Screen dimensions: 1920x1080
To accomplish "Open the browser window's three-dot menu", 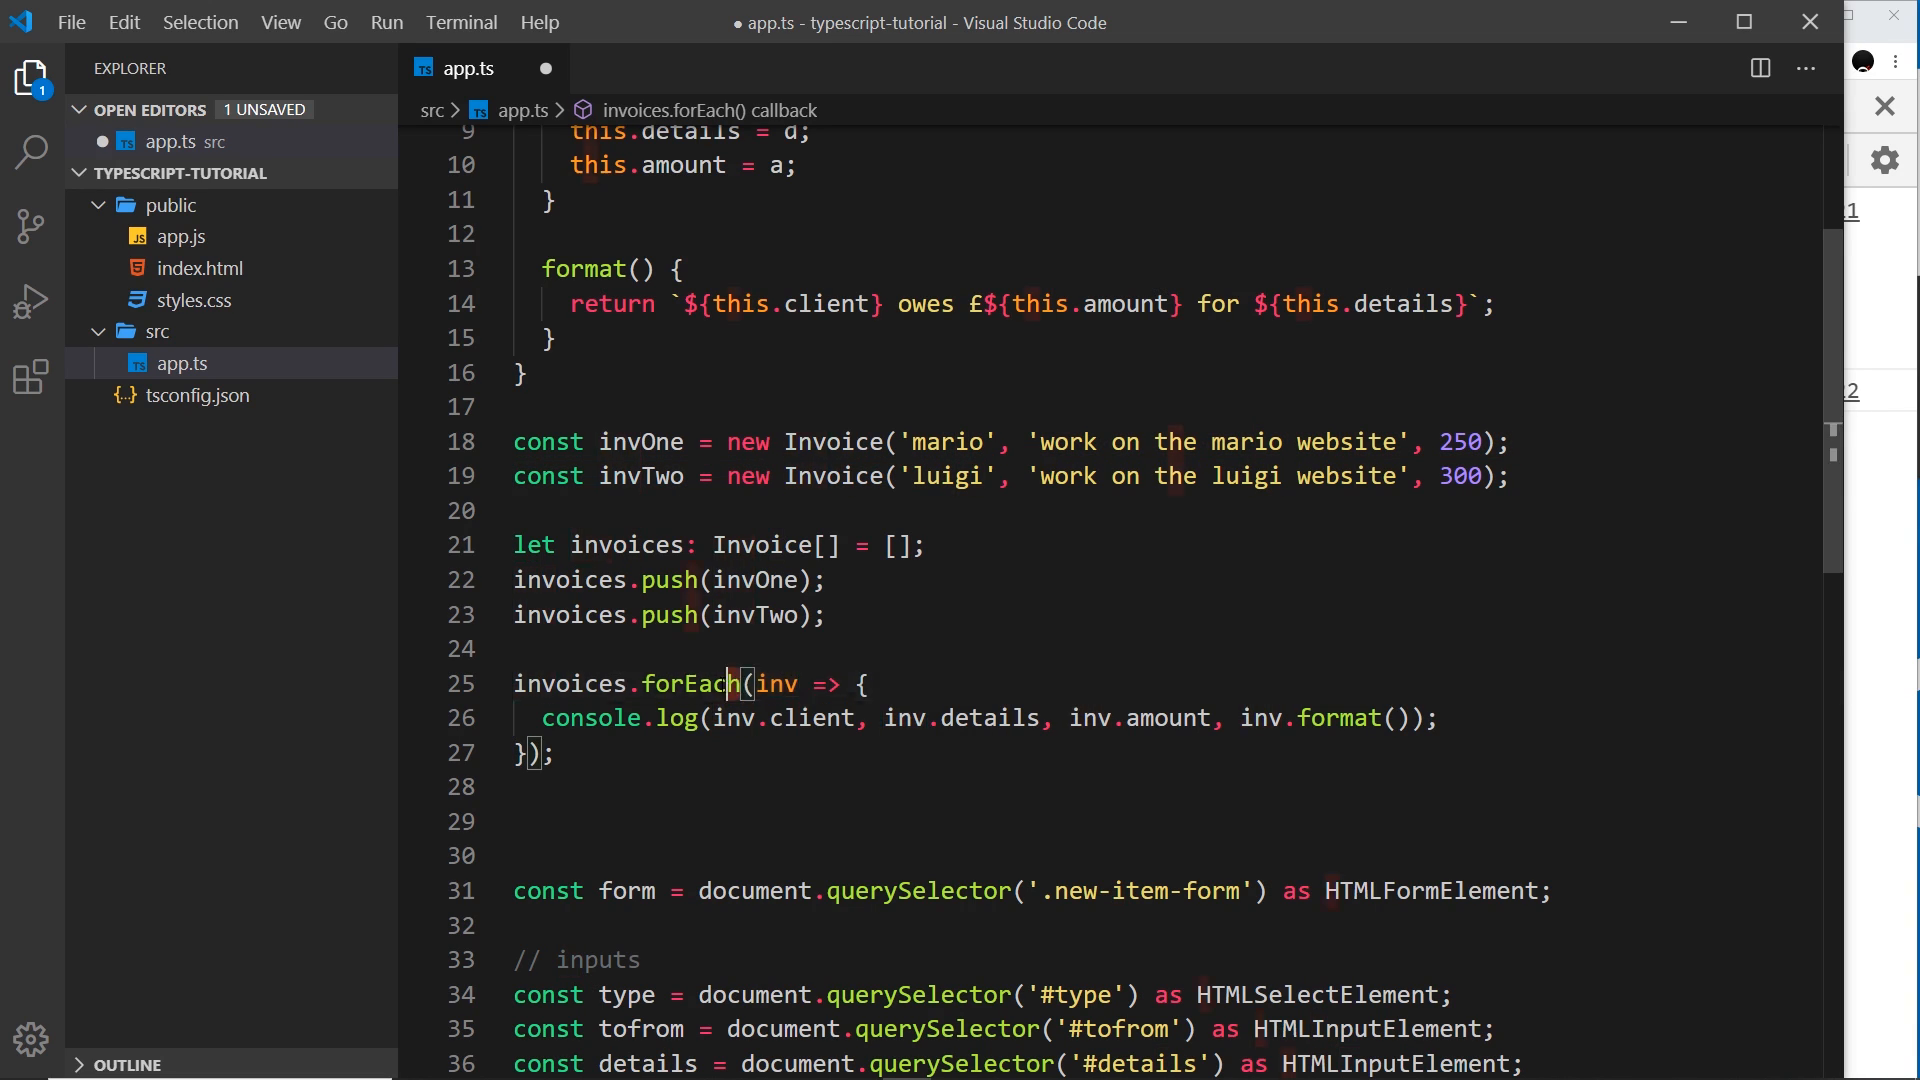I will pos(1896,62).
